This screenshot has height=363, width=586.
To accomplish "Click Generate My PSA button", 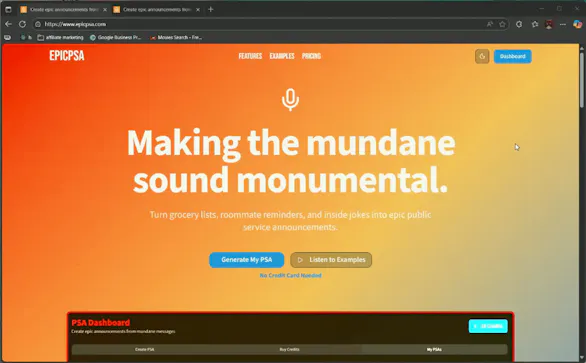I will [x=247, y=260].
